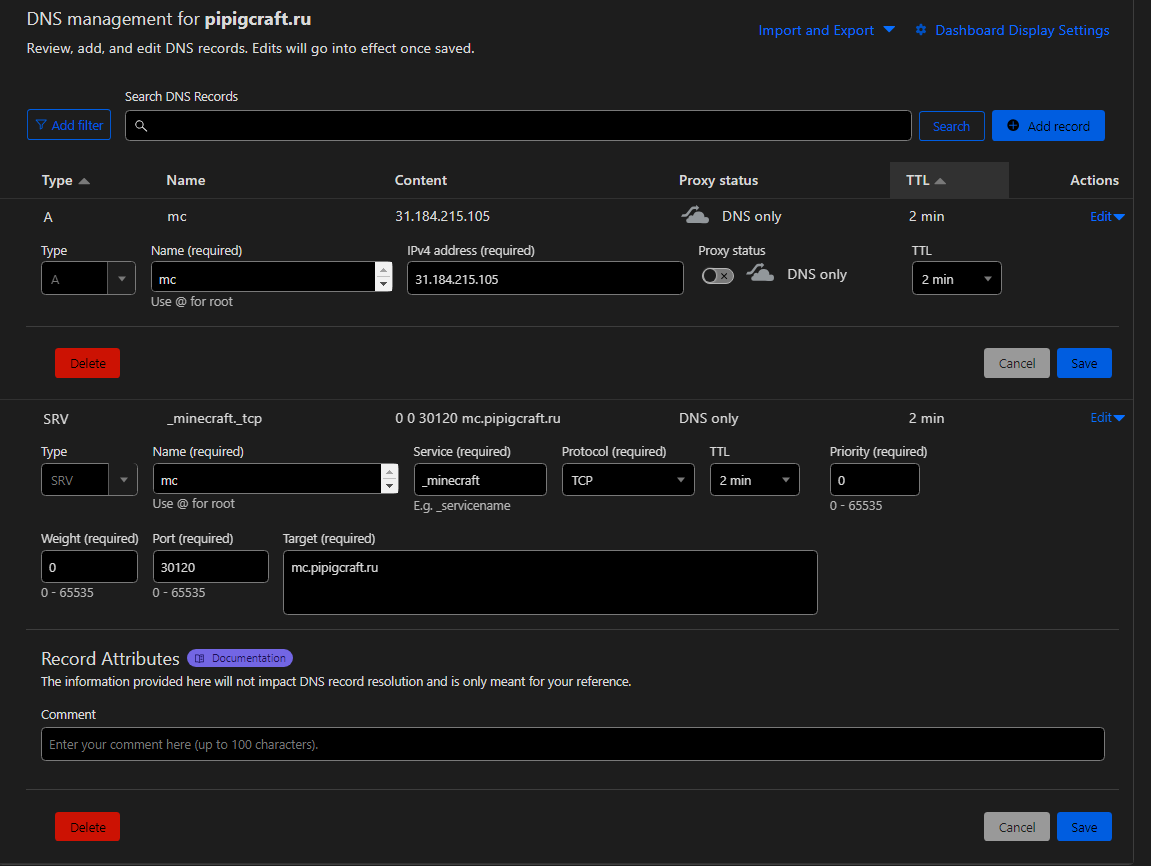
Task: Cancel editing the SRV record
Action: pos(1017,827)
